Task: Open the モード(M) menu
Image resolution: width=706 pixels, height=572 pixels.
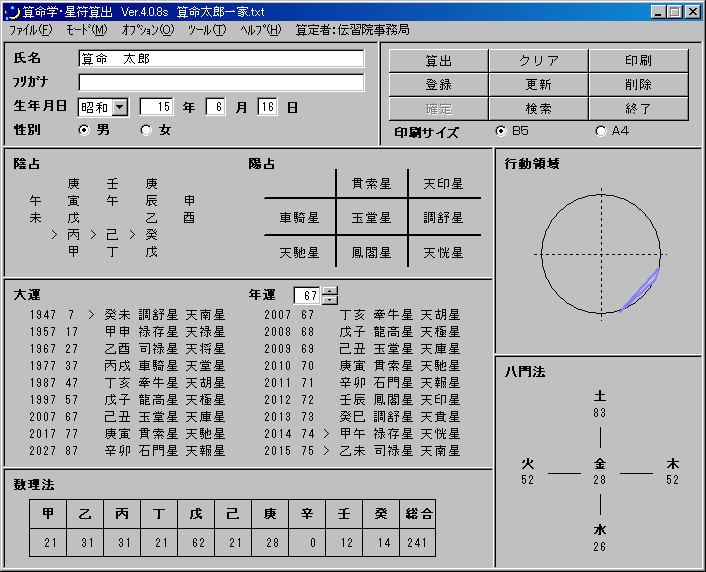Action: click(86, 30)
